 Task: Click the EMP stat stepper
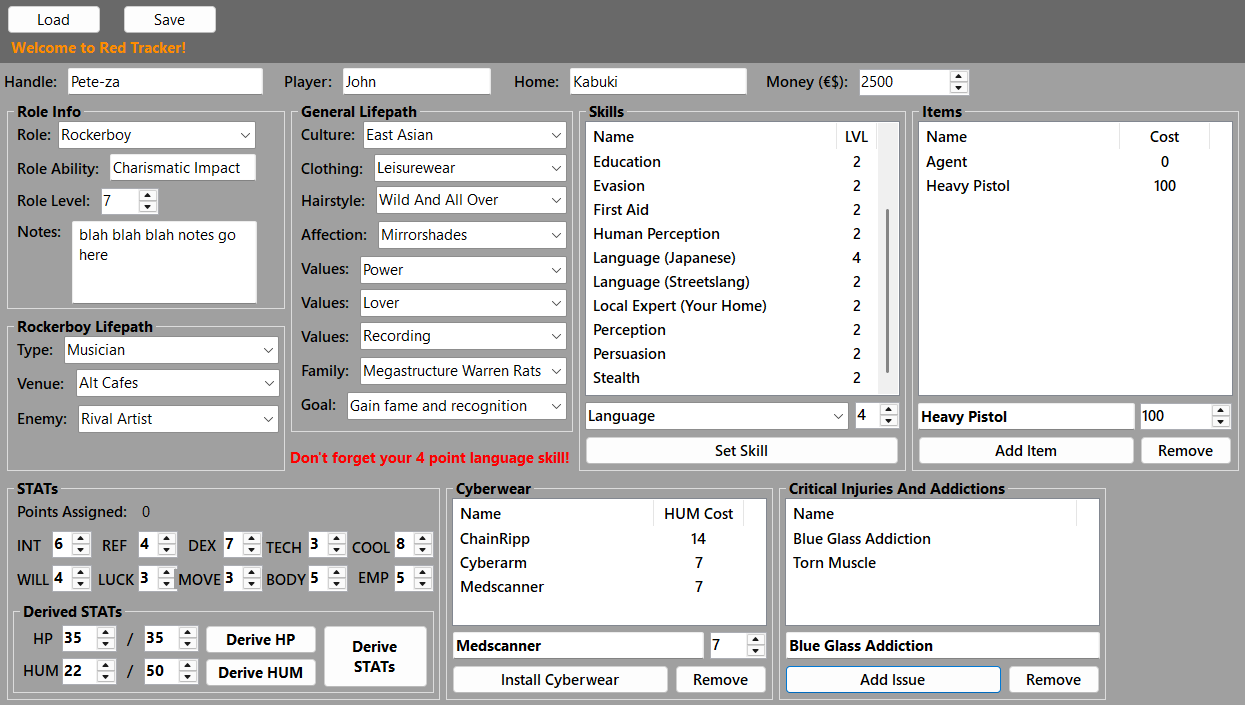(414, 578)
